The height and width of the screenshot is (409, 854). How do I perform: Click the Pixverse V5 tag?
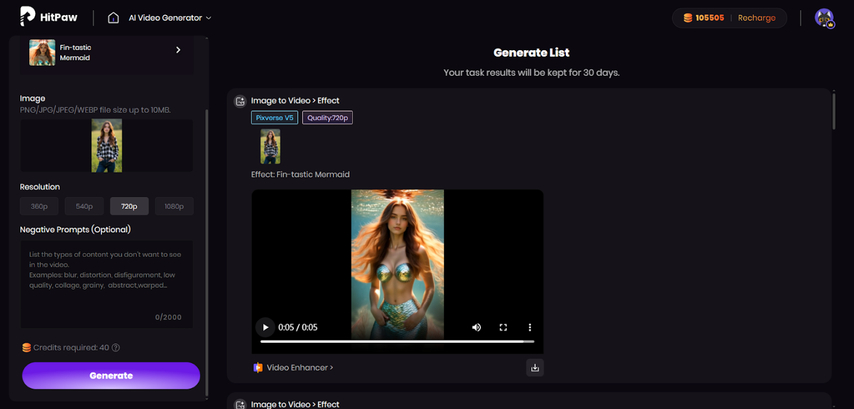[x=274, y=118]
